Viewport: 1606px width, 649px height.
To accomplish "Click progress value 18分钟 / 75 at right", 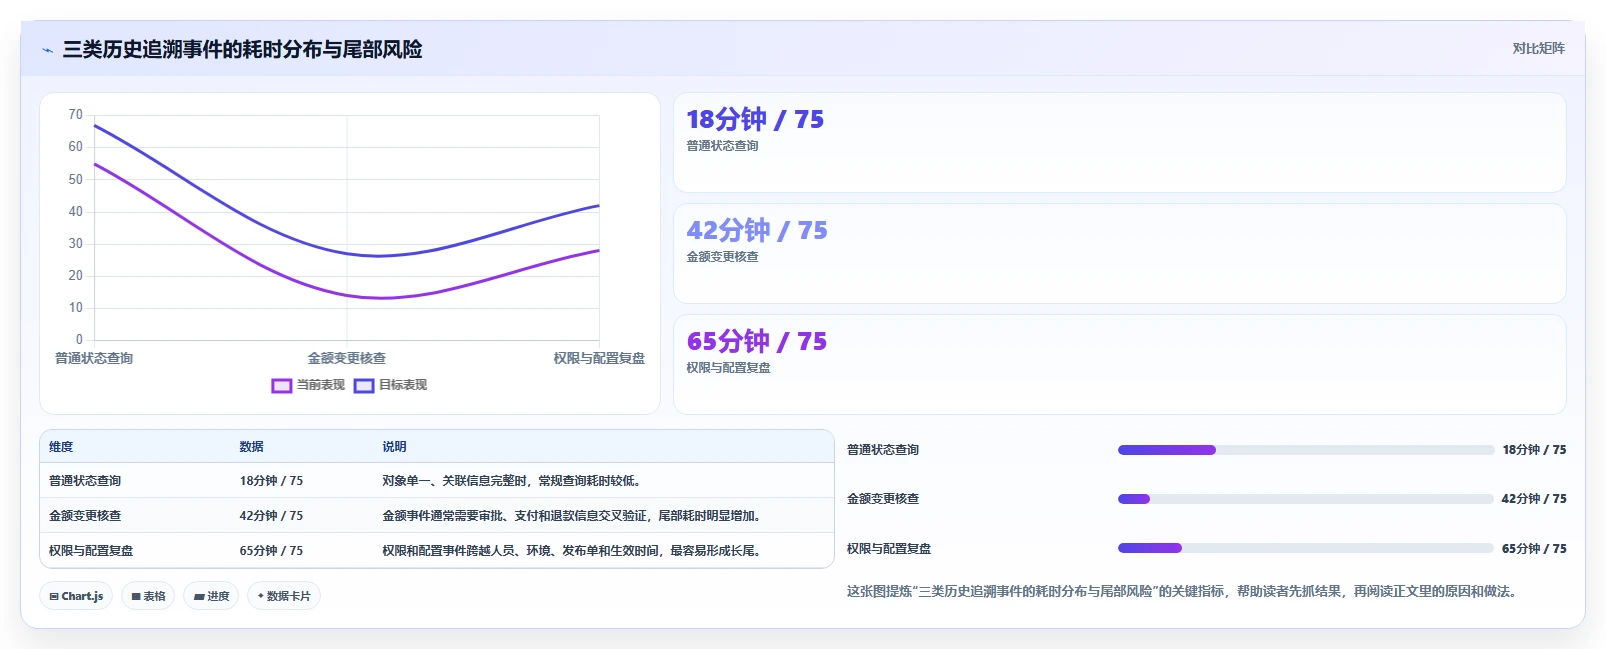I will [1534, 450].
